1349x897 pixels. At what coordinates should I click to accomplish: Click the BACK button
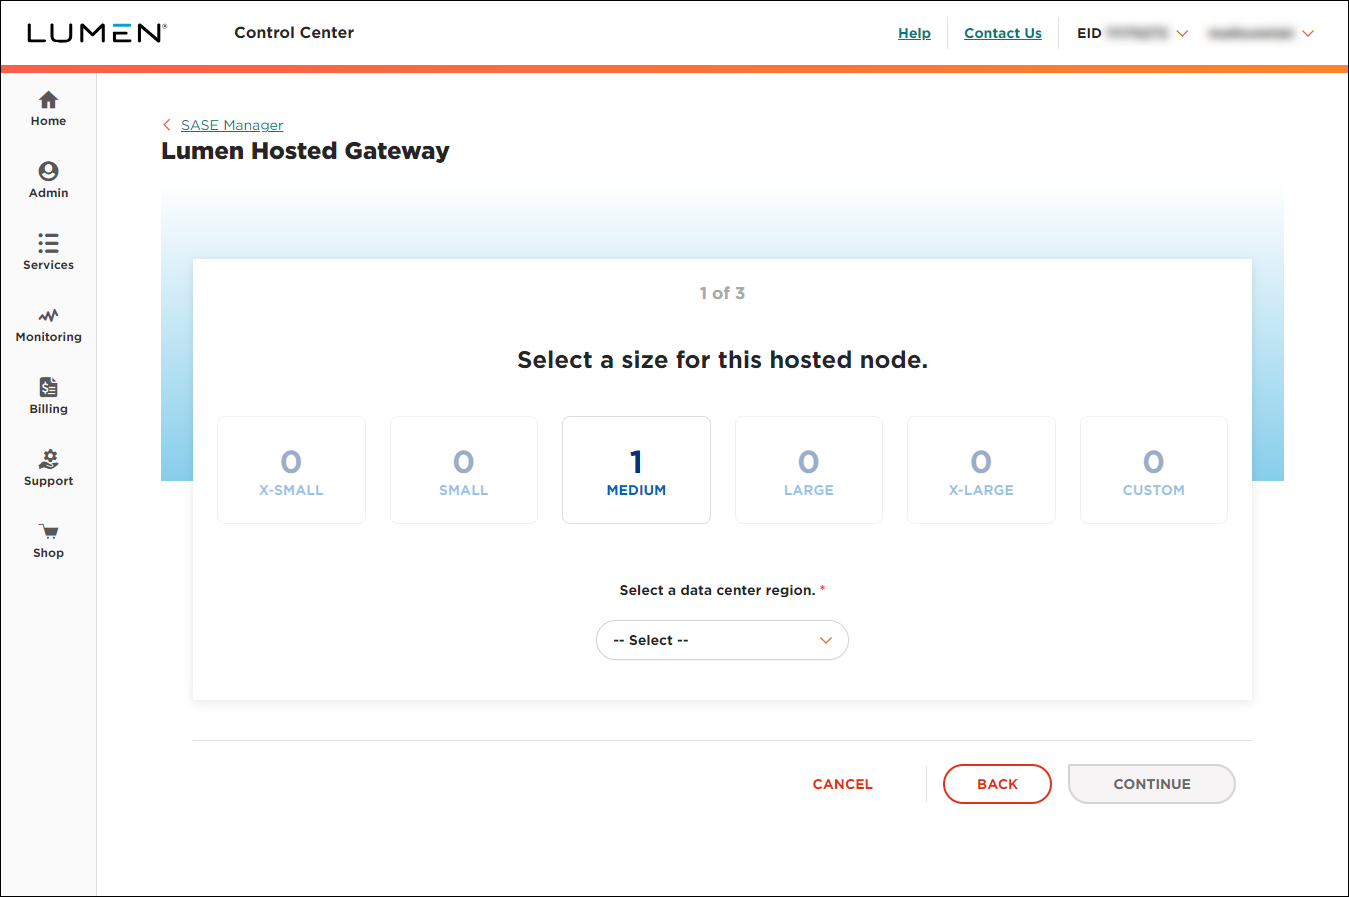click(x=997, y=784)
